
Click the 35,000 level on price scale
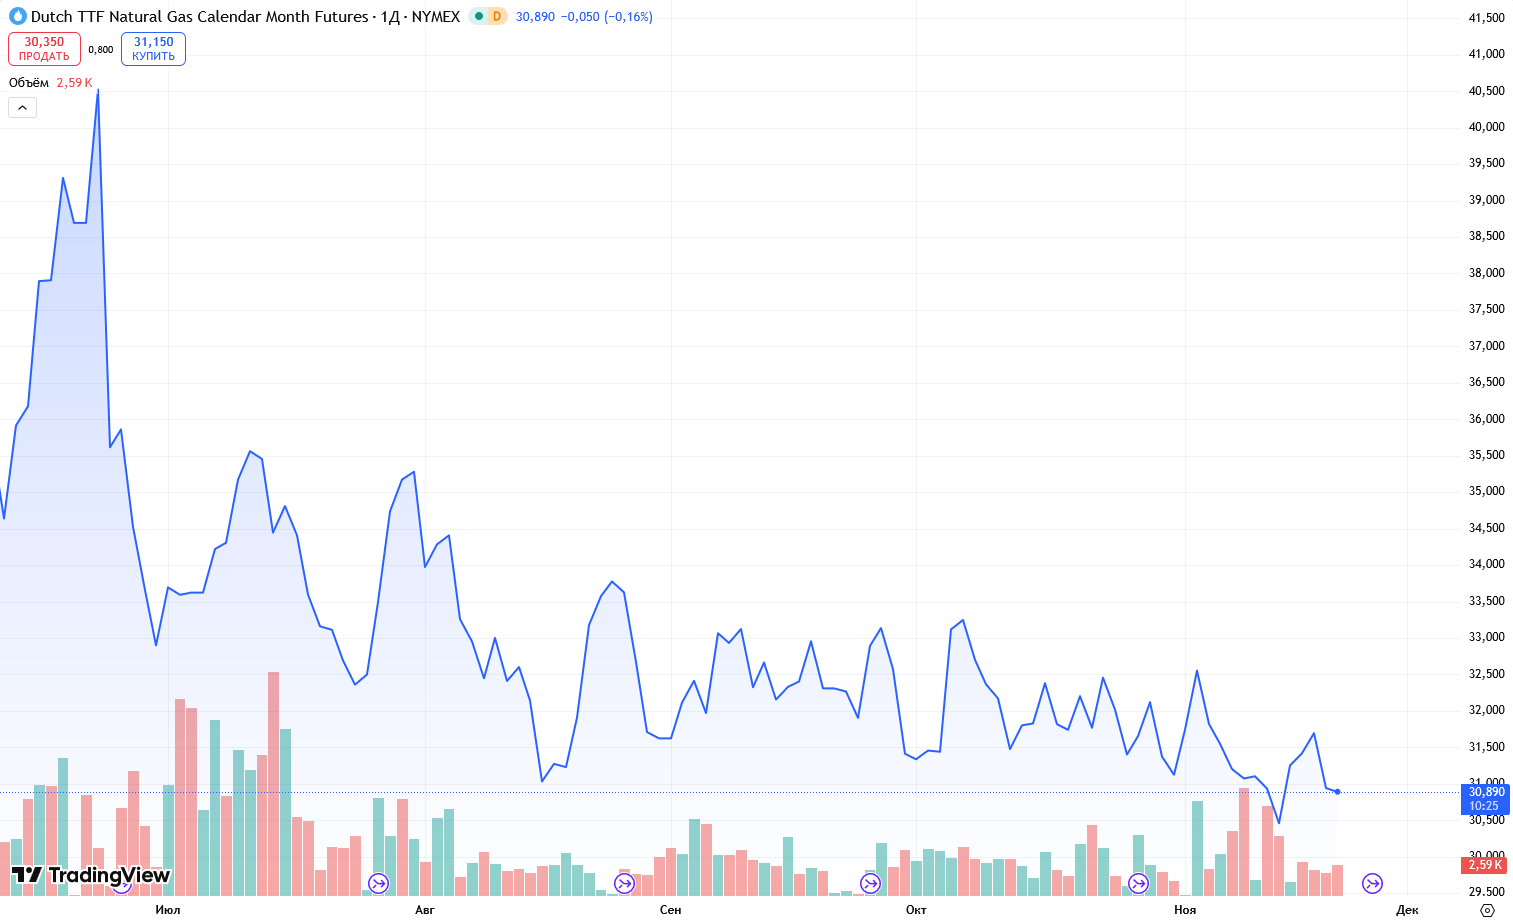pos(1486,491)
